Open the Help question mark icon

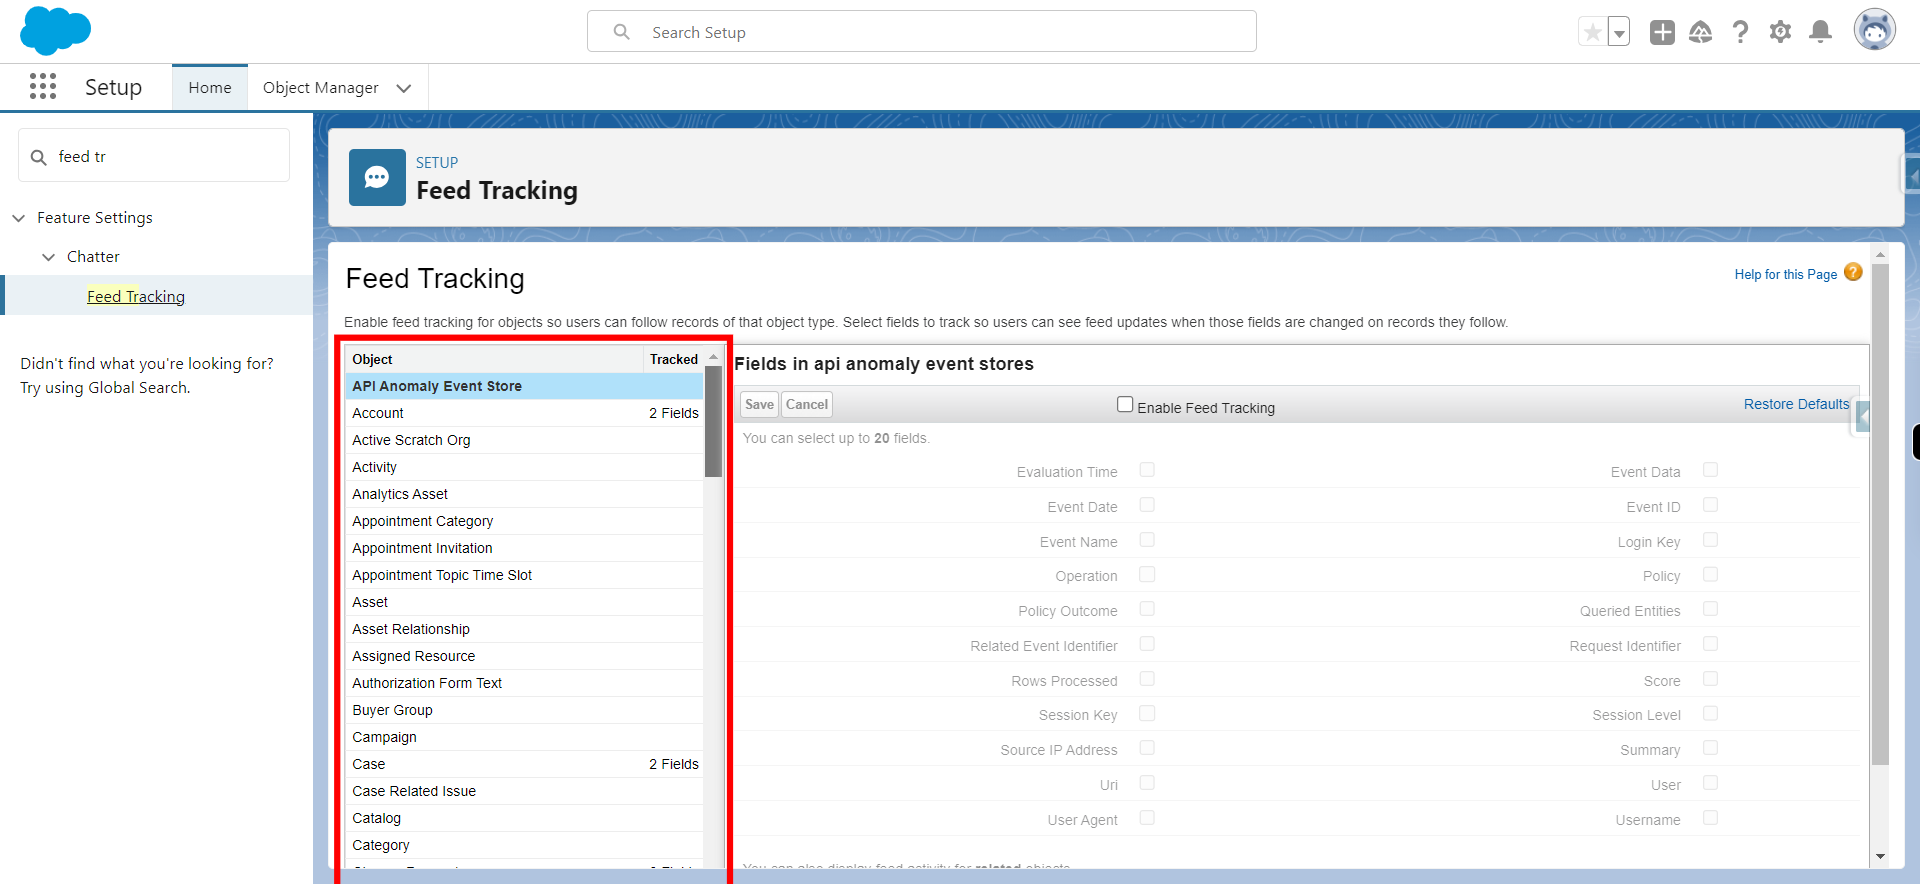click(1740, 32)
